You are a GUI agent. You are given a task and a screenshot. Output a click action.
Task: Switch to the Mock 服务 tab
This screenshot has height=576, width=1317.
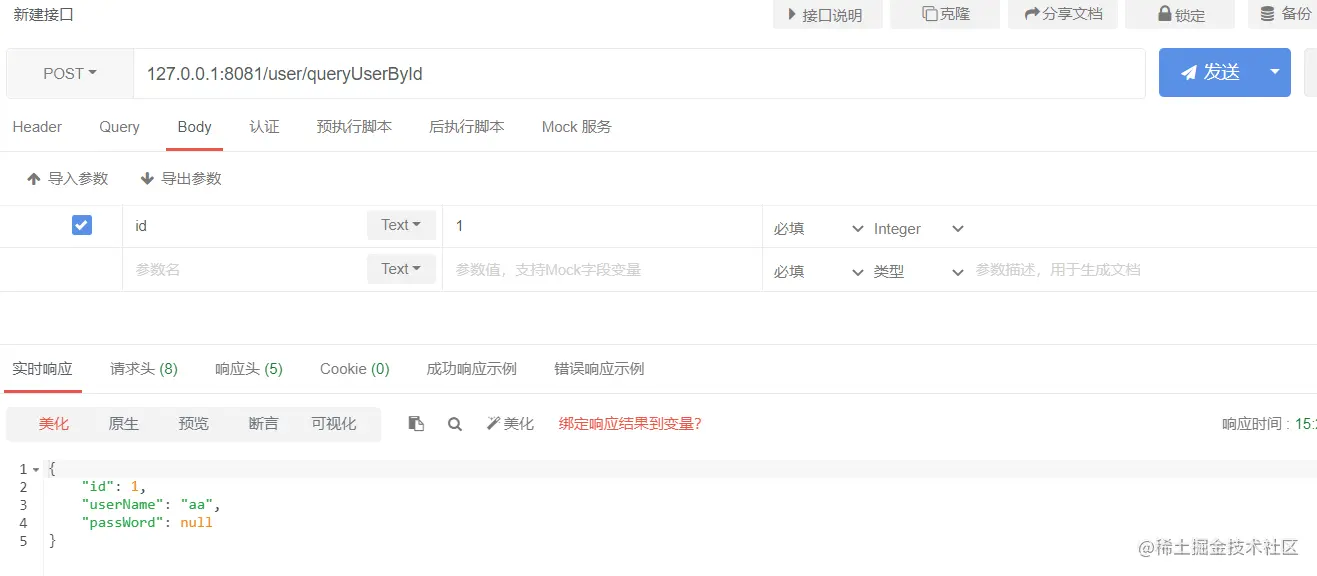tap(575, 126)
